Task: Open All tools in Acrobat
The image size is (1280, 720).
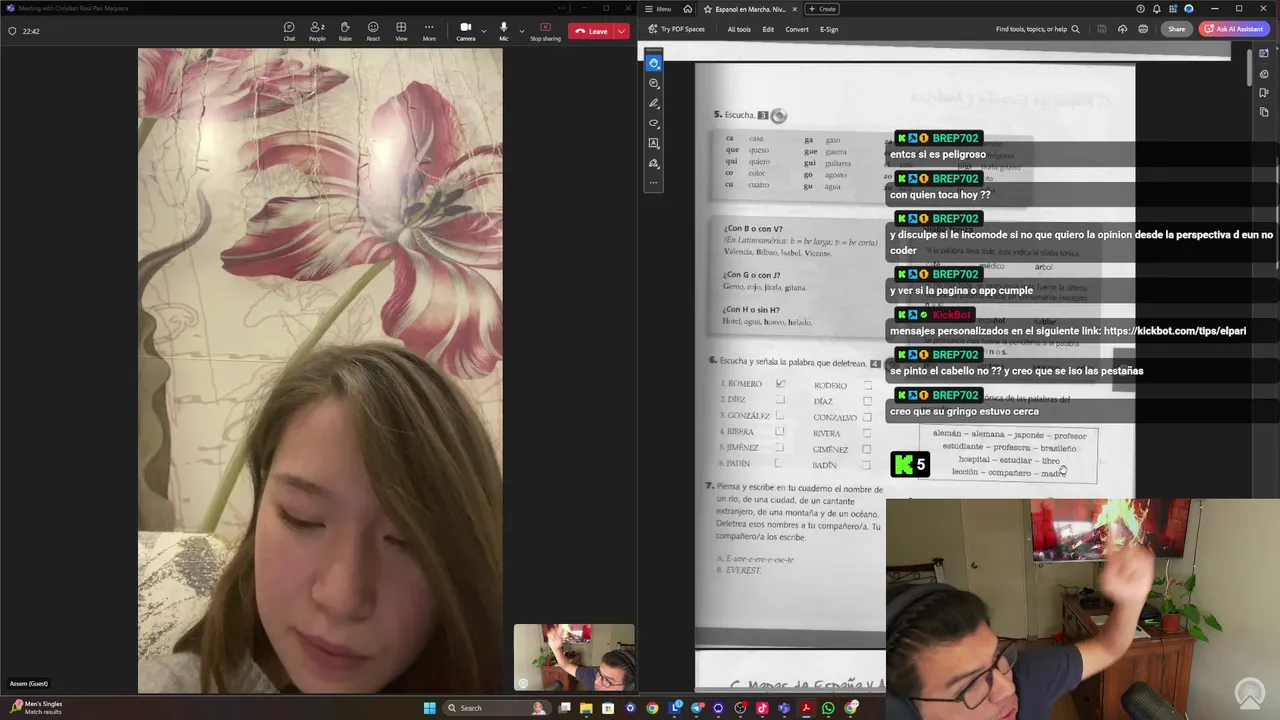Action: [x=739, y=29]
